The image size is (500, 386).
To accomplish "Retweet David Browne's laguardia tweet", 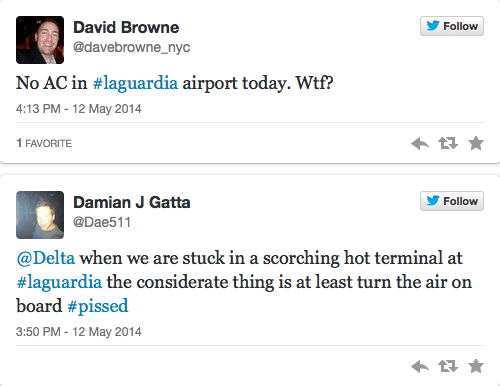I will (x=448, y=143).
